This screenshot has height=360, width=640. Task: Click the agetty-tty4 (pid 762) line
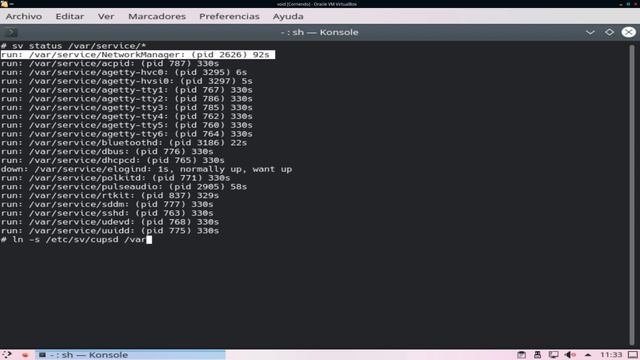coord(127,116)
